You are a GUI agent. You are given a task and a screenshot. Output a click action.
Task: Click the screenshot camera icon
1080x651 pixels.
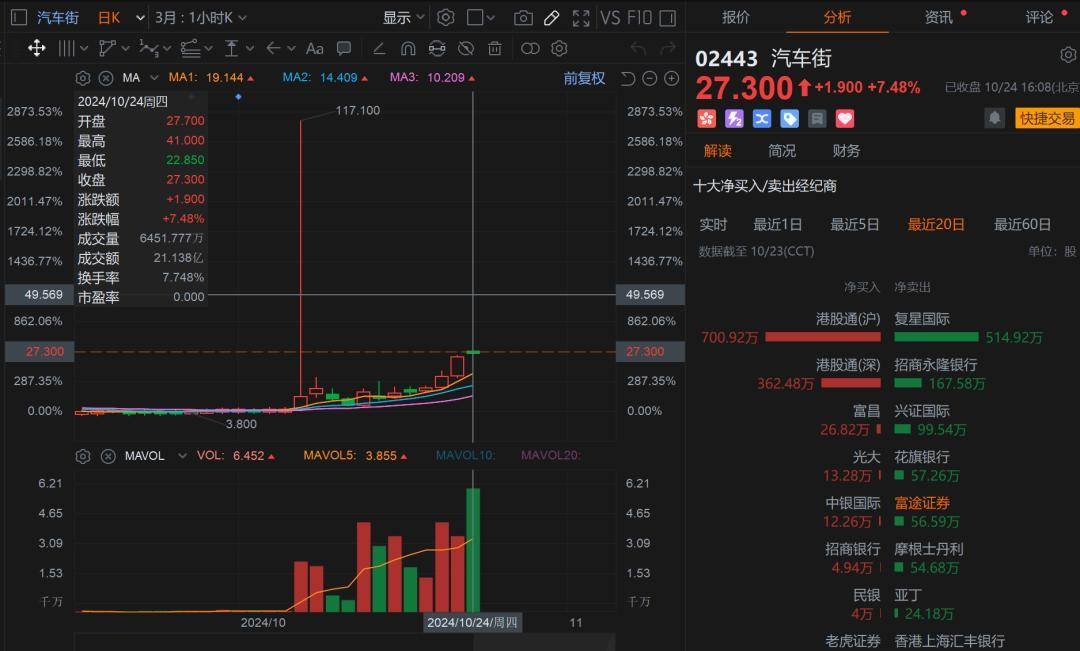(x=523, y=17)
